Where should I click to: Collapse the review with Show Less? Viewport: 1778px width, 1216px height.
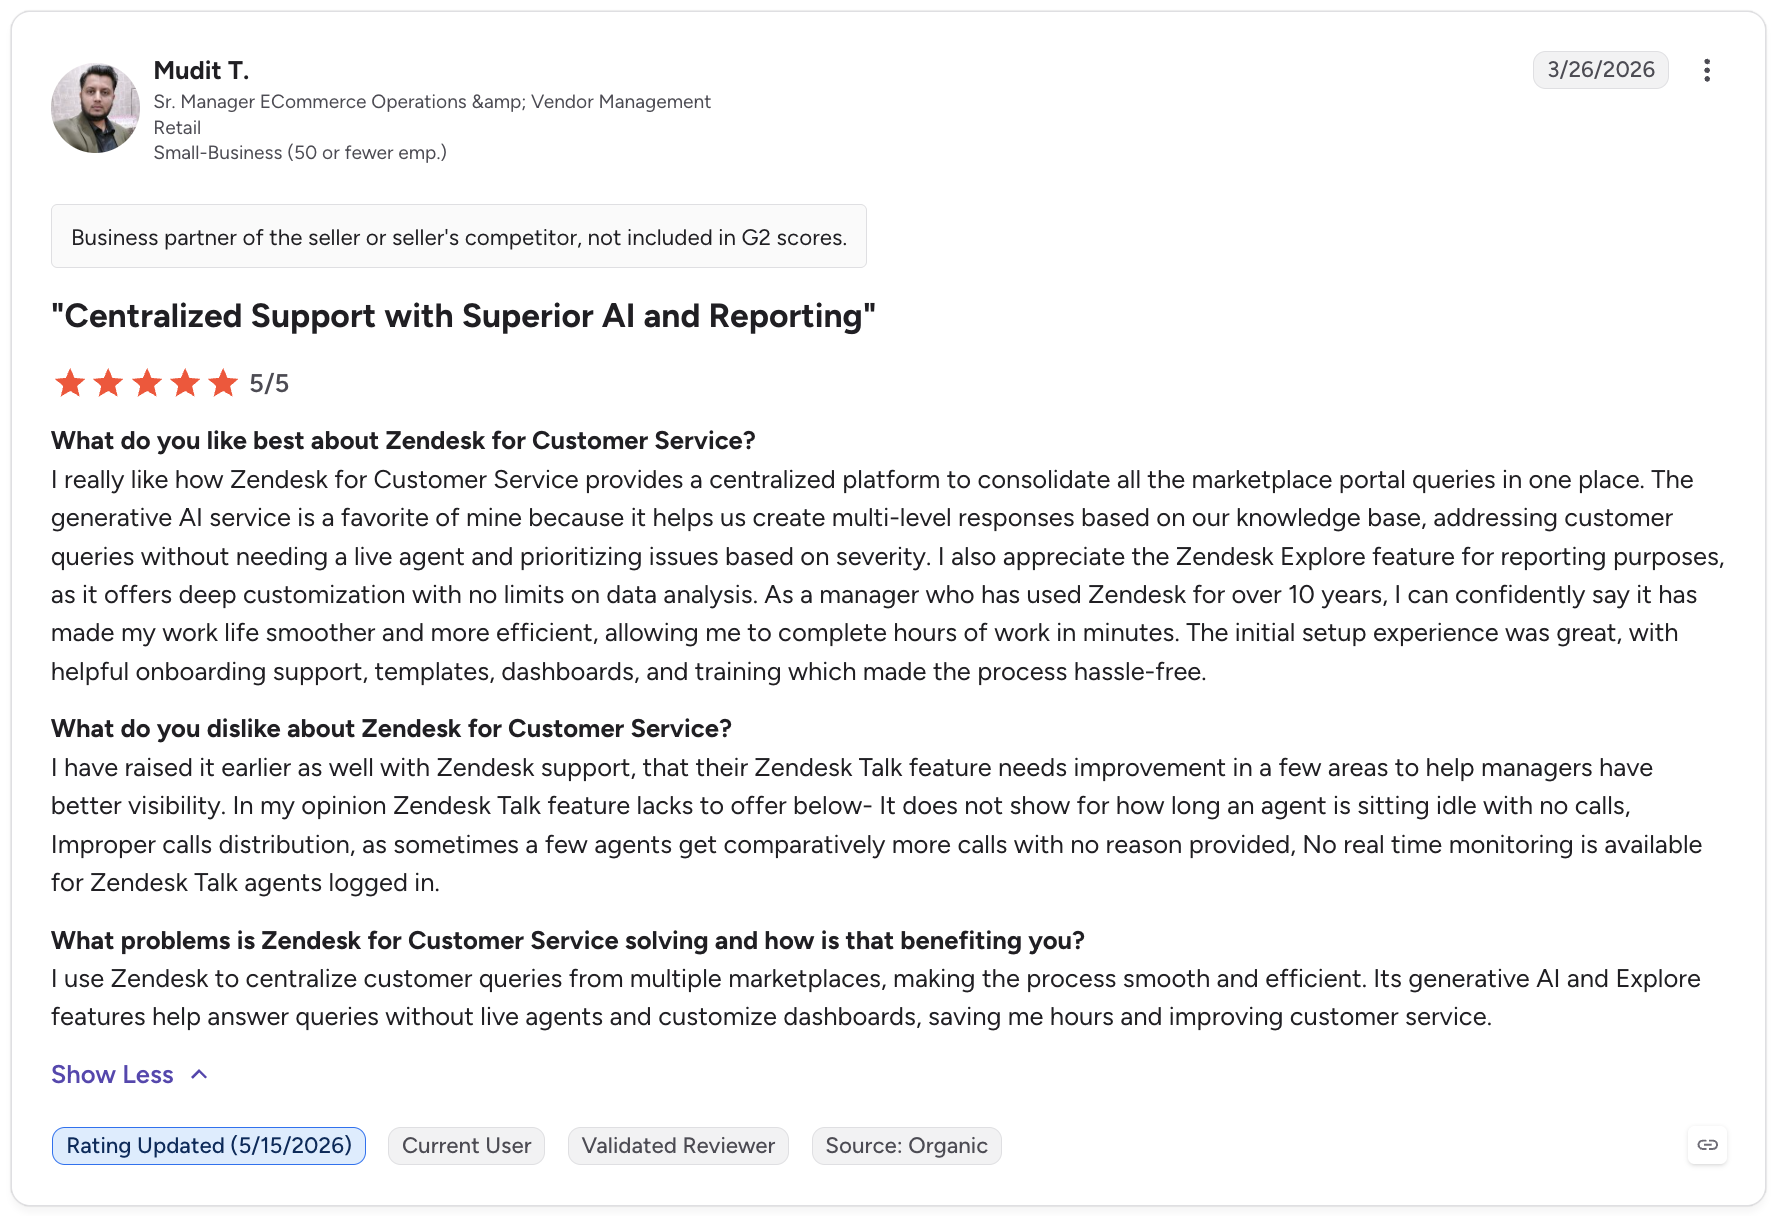coord(112,1074)
